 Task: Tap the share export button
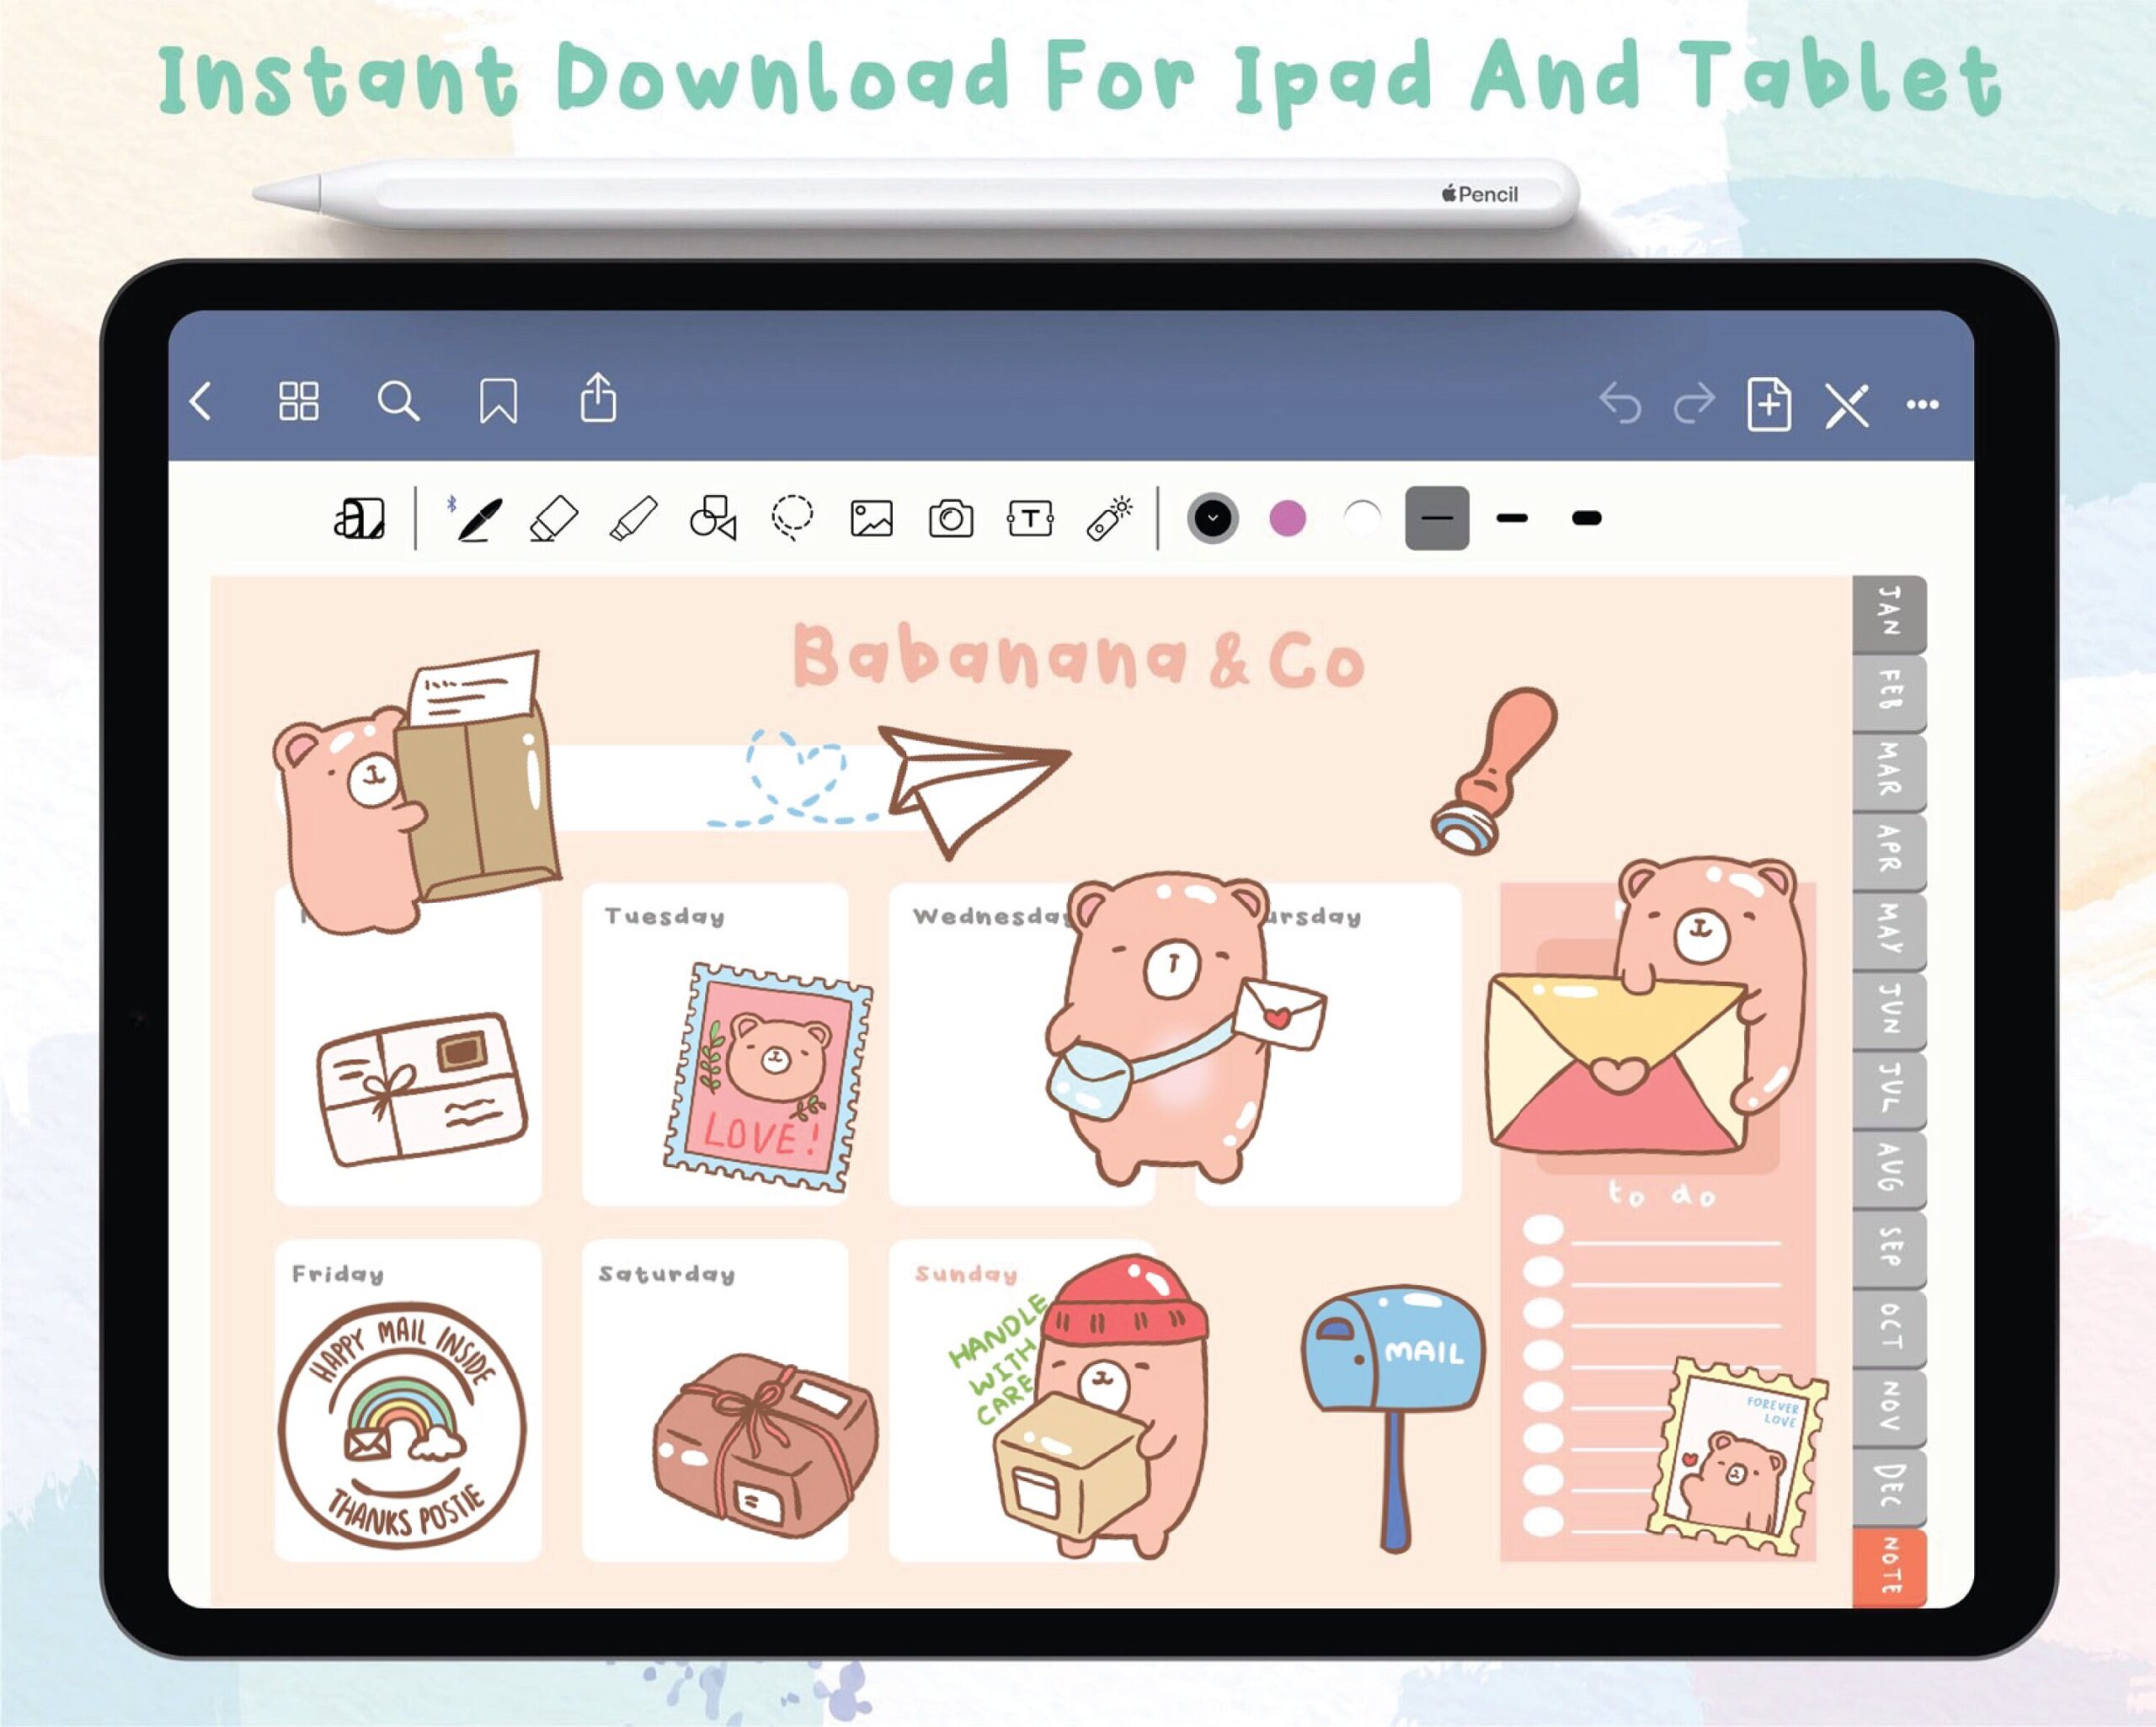[598, 399]
